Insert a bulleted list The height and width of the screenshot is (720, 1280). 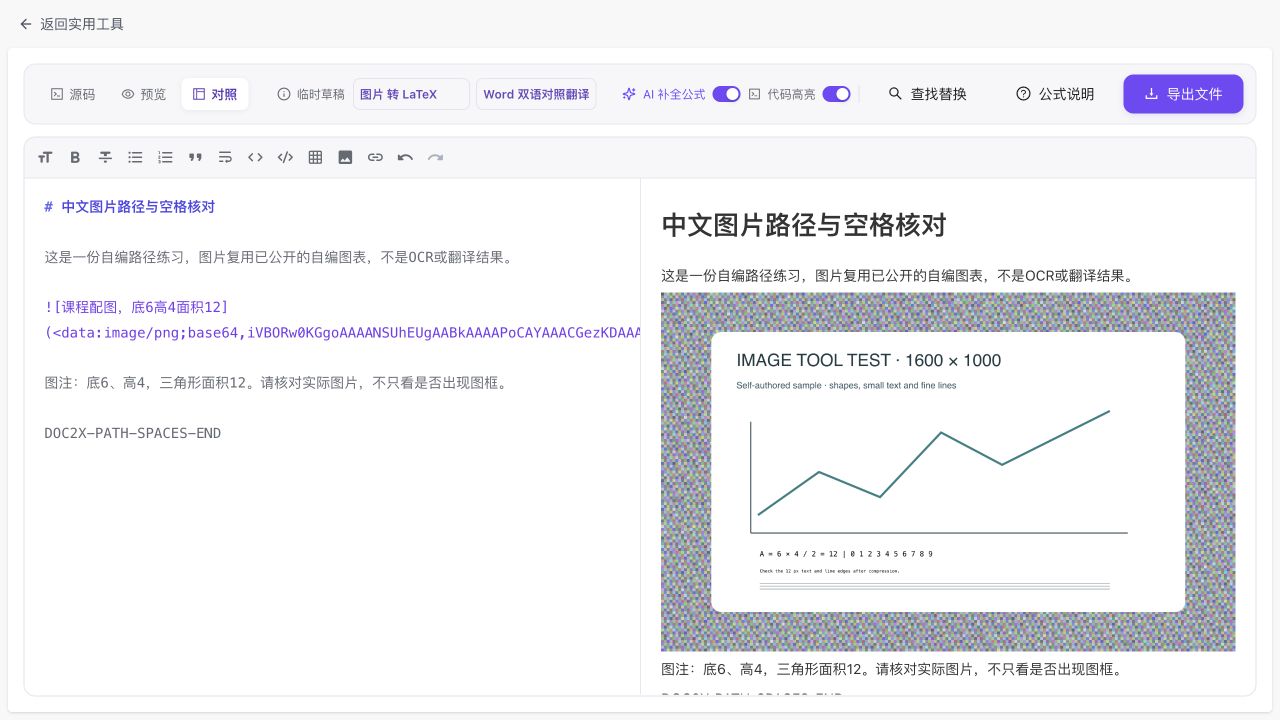tap(135, 157)
